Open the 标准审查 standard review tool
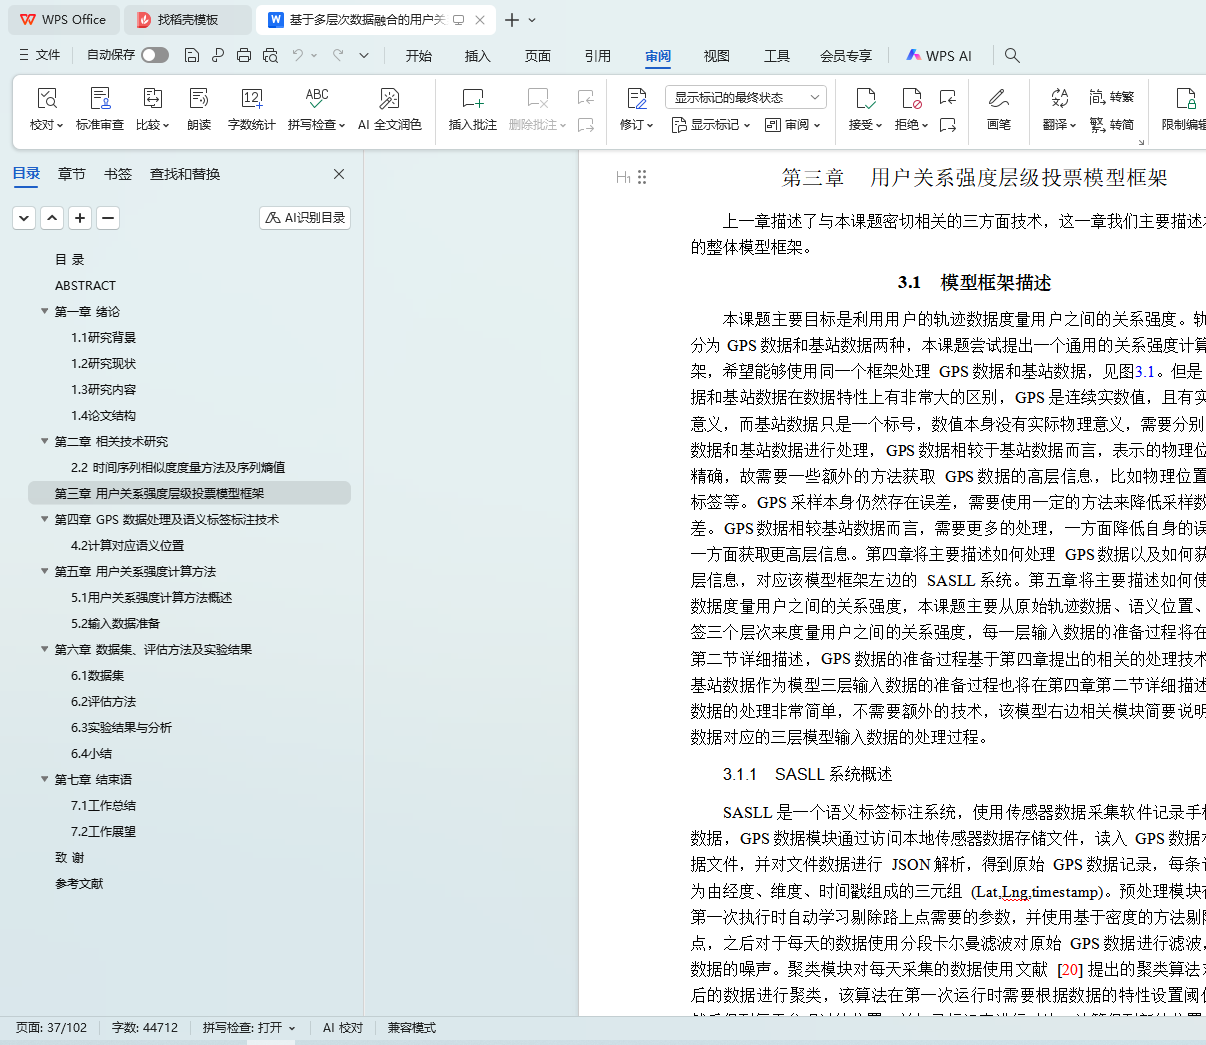Image resolution: width=1206 pixels, height=1045 pixels. coord(100,99)
